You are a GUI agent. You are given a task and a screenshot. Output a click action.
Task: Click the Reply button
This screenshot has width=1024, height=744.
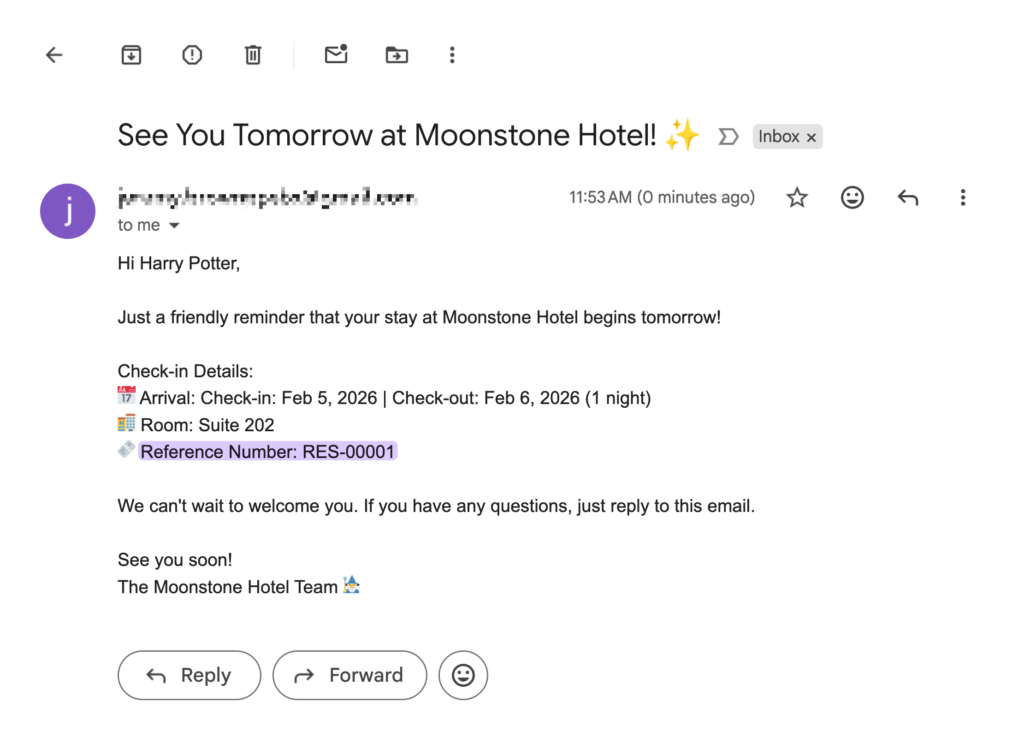pyautogui.click(x=189, y=675)
